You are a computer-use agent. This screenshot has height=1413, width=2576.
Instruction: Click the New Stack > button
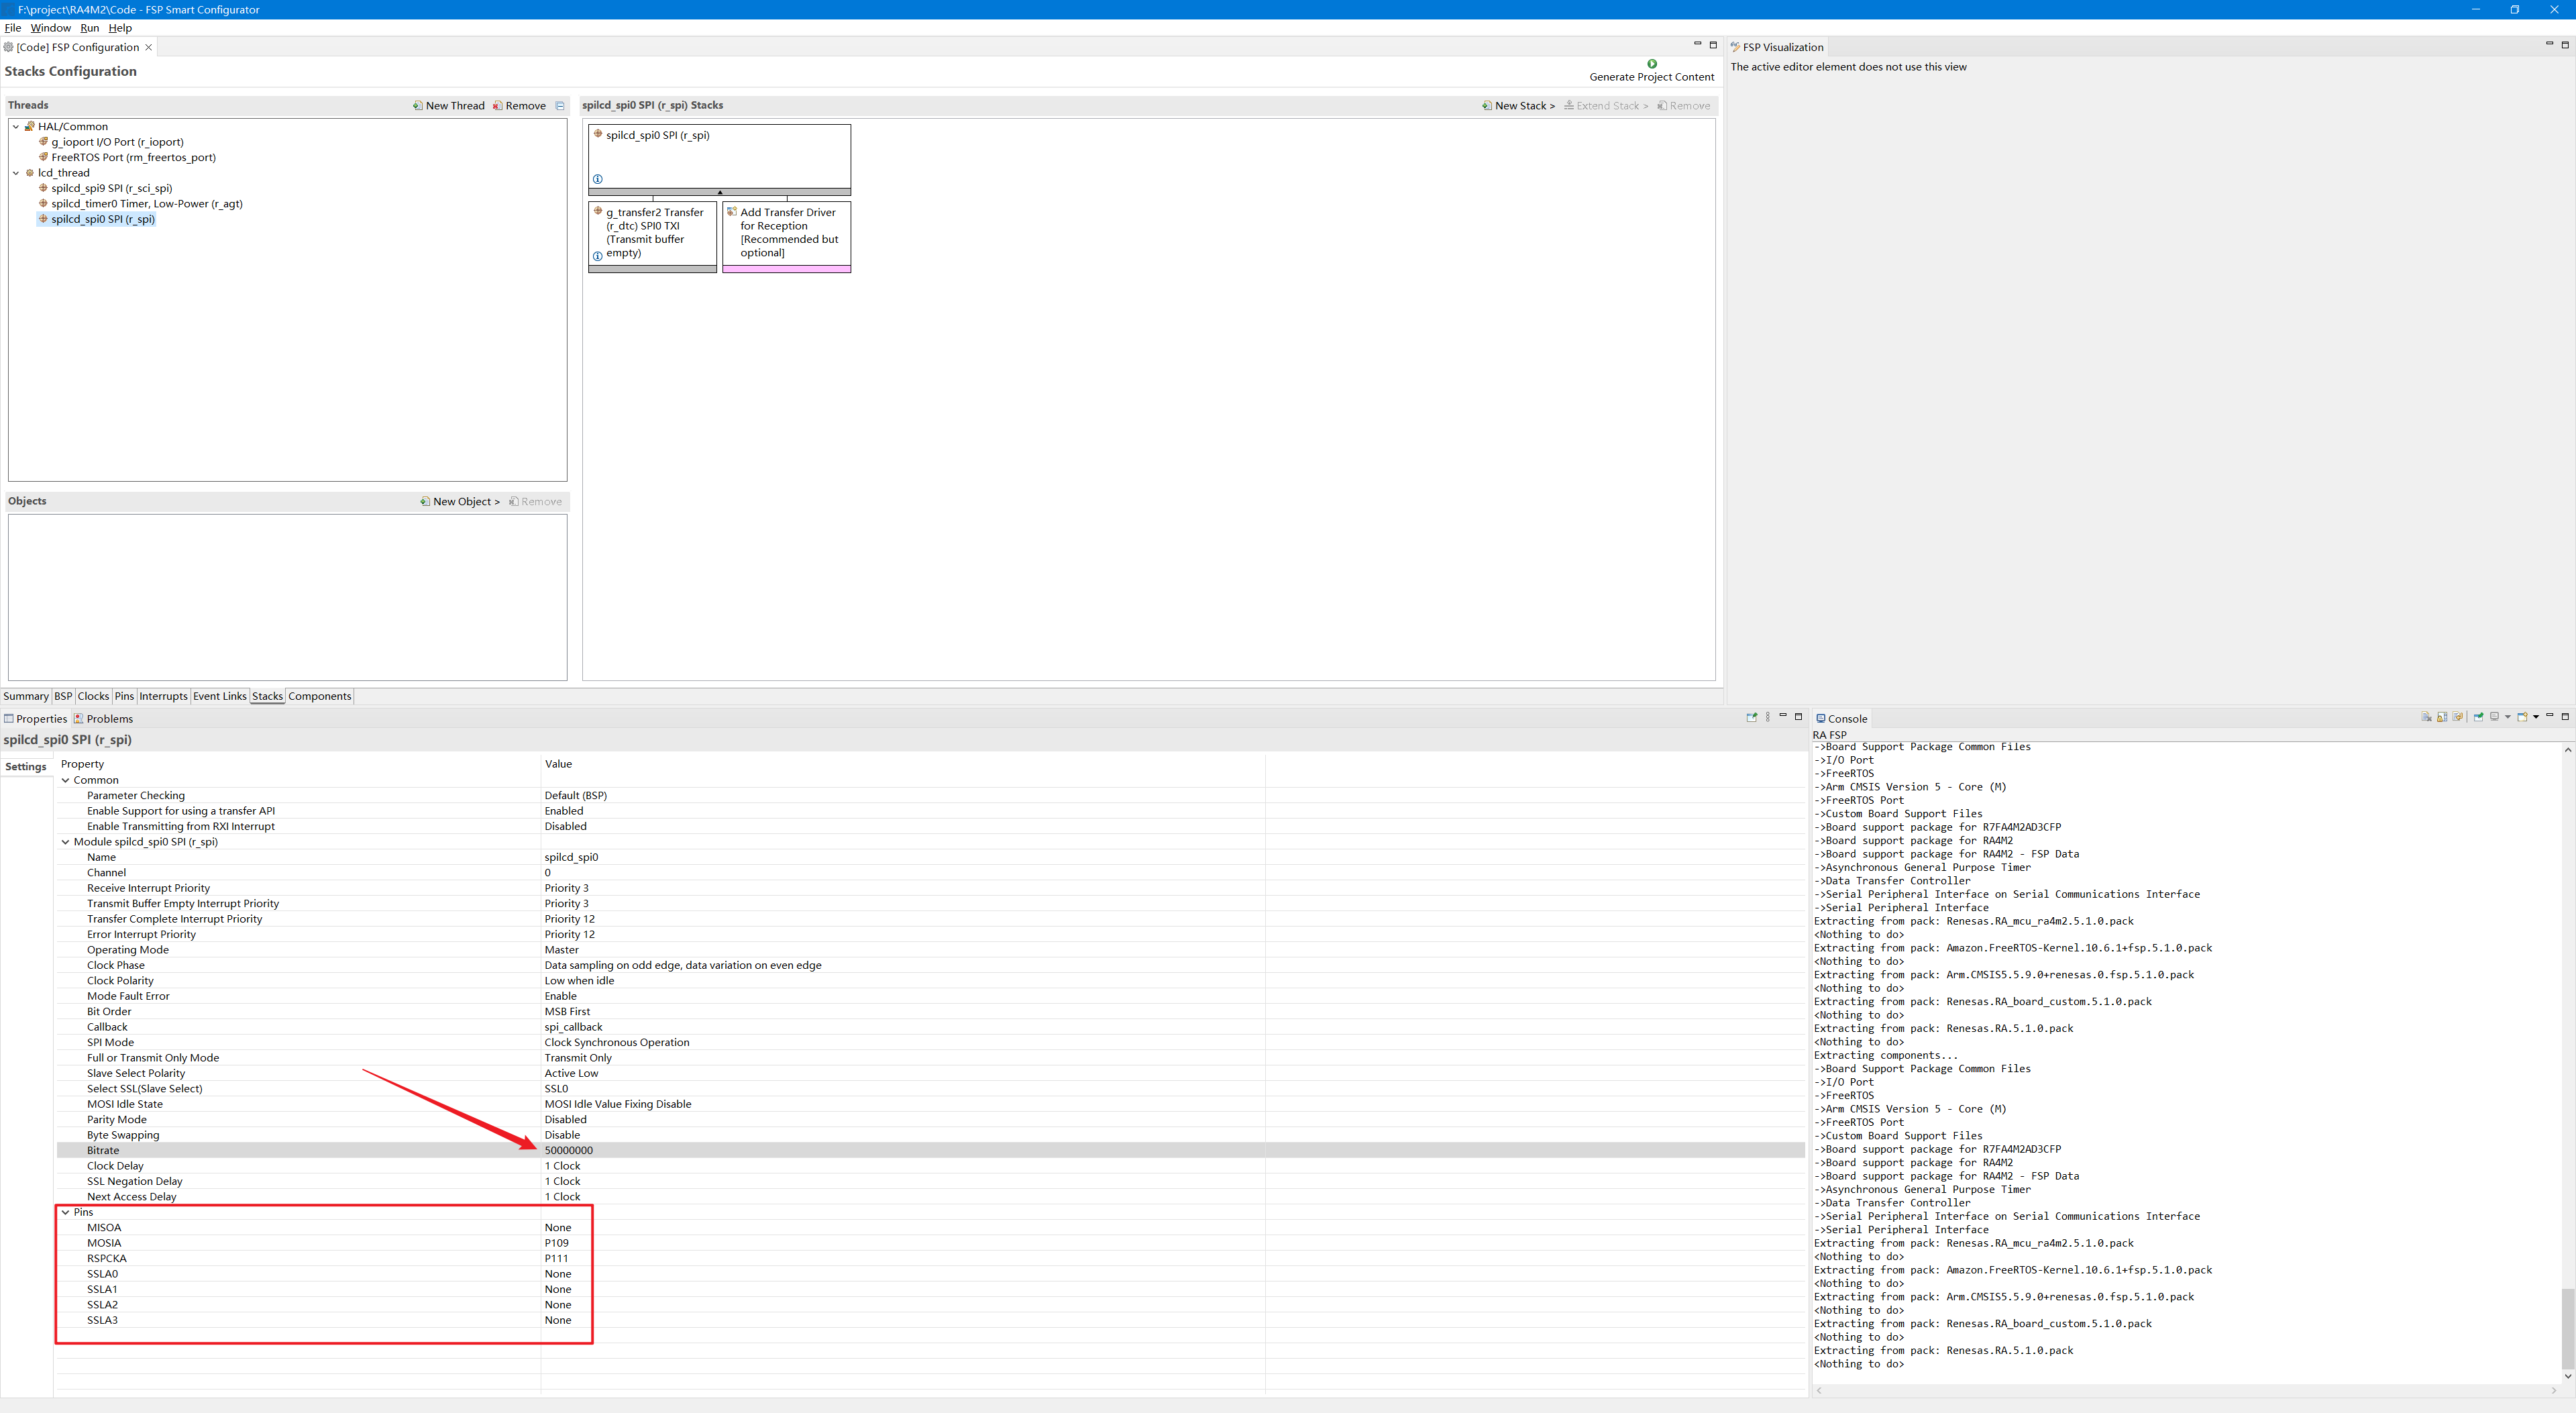1518,106
